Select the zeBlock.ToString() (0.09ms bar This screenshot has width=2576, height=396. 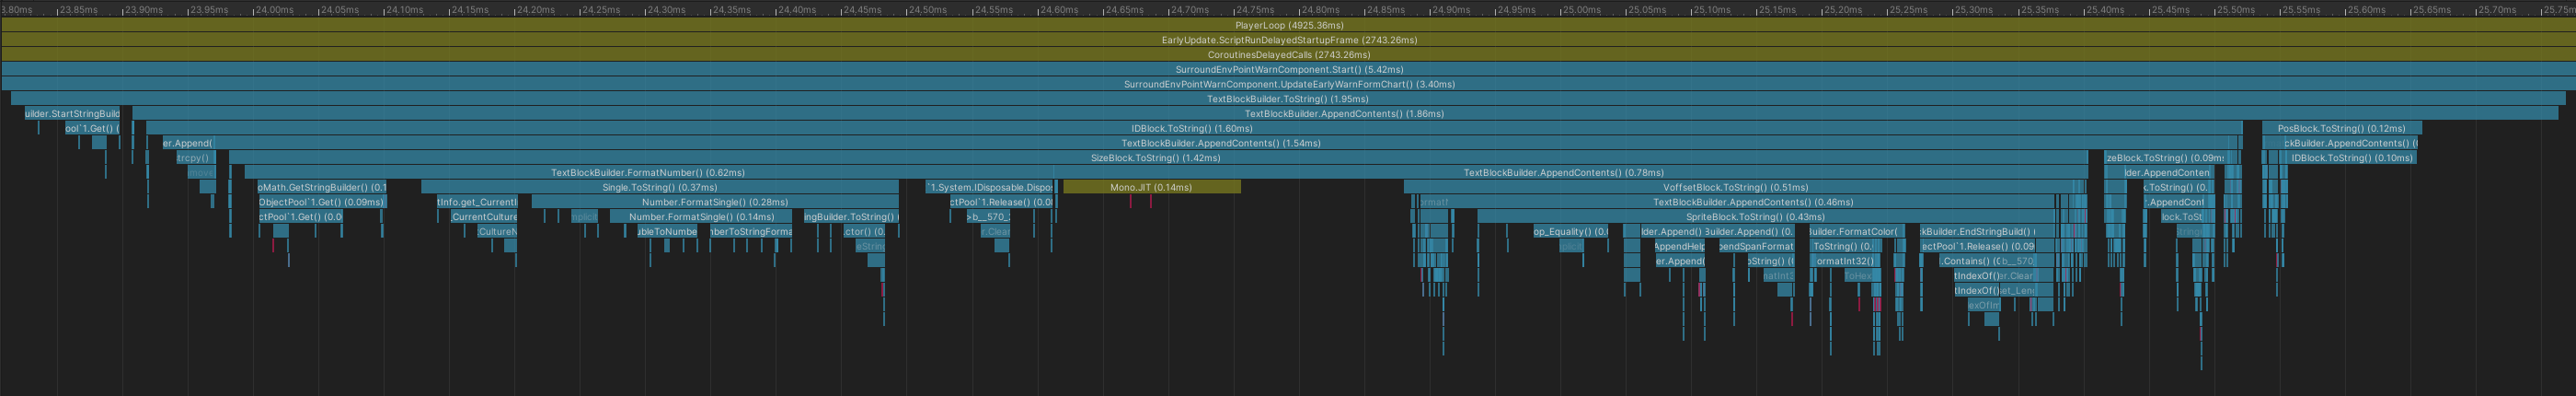tap(2165, 158)
